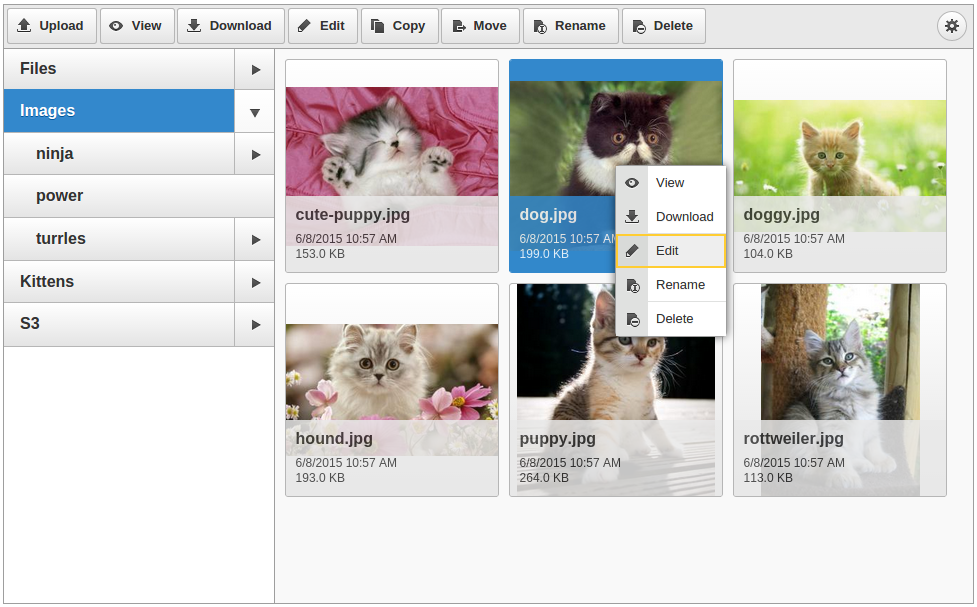The height and width of the screenshot is (607, 977).
Task: Click the download icon in context menu
Action: (x=632, y=216)
